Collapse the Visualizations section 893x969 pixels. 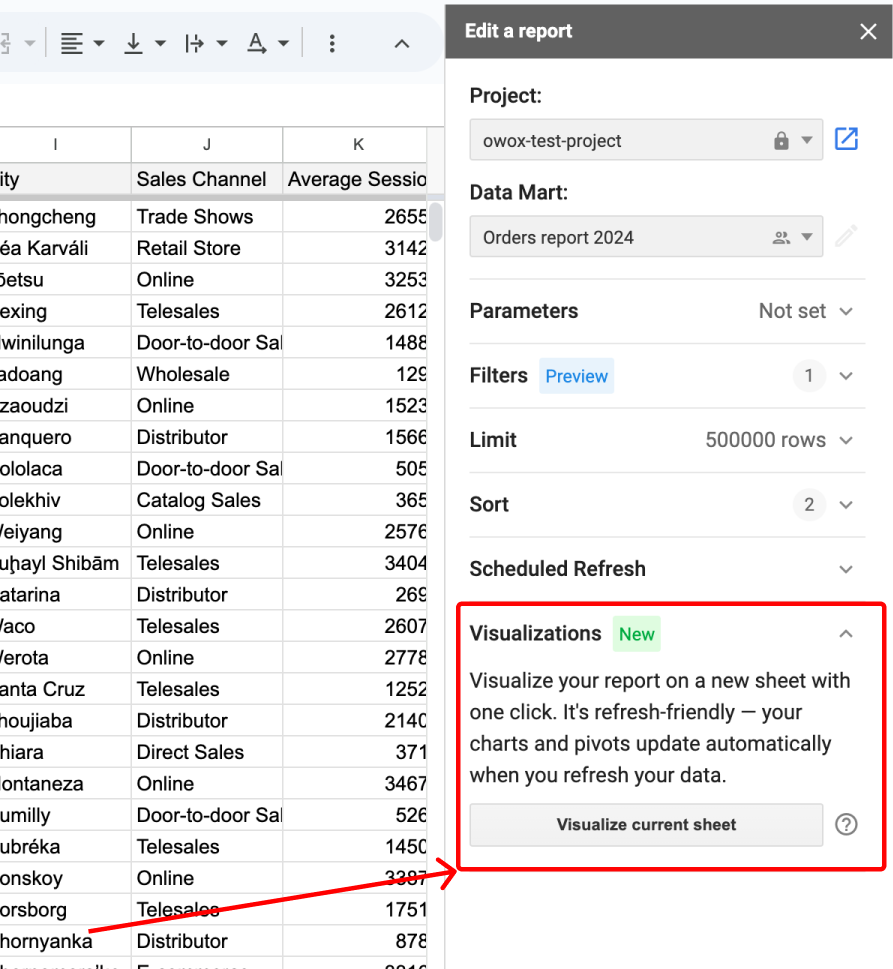pyautogui.click(x=846, y=633)
